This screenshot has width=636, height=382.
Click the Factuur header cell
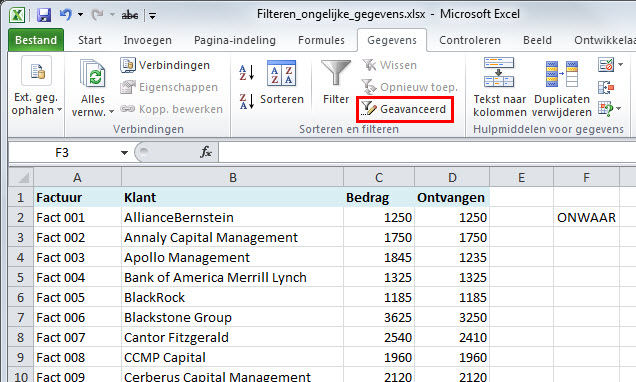tap(77, 197)
